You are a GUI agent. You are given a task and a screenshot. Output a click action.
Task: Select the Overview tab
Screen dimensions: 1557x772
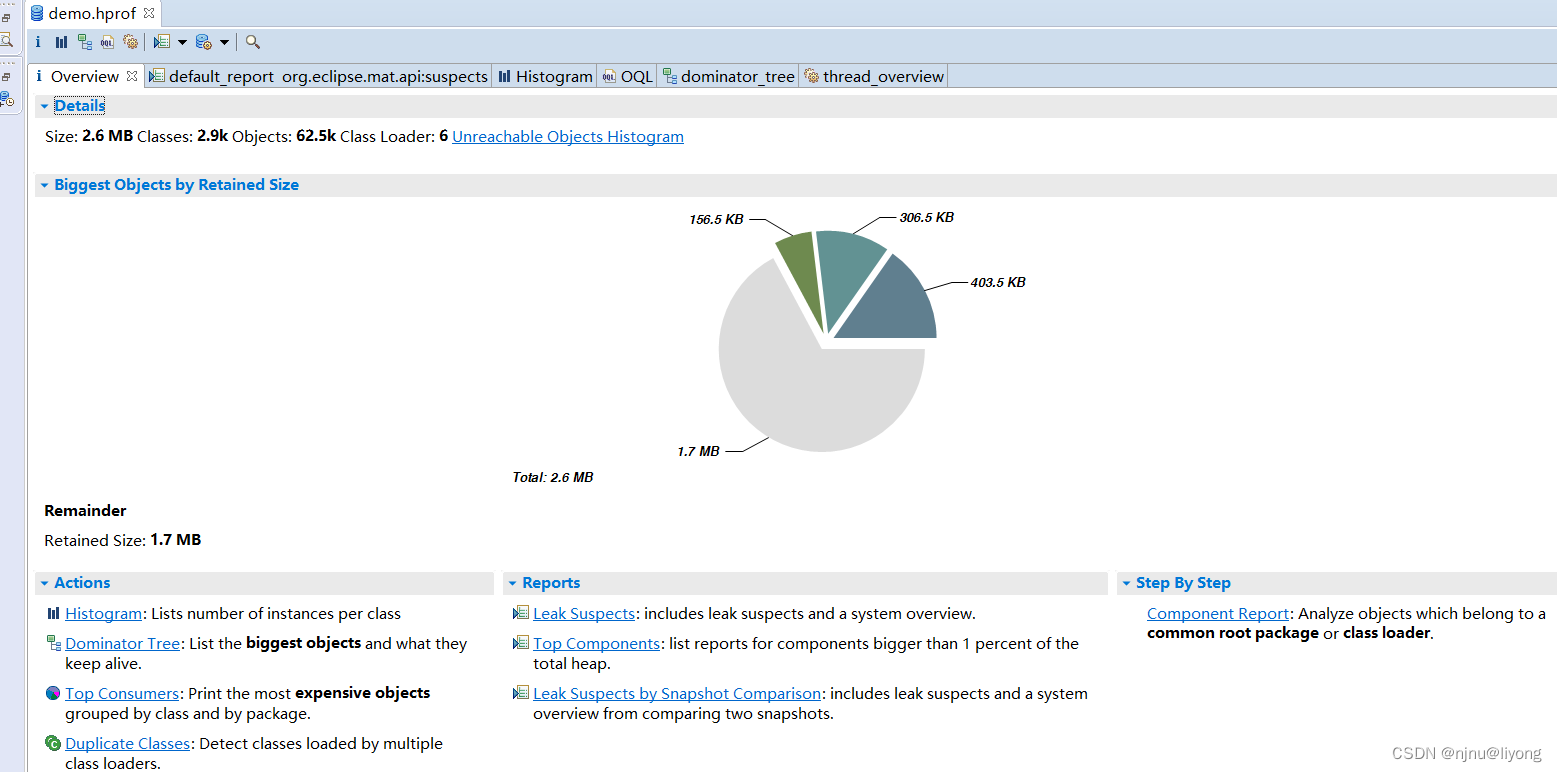pos(84,76)
